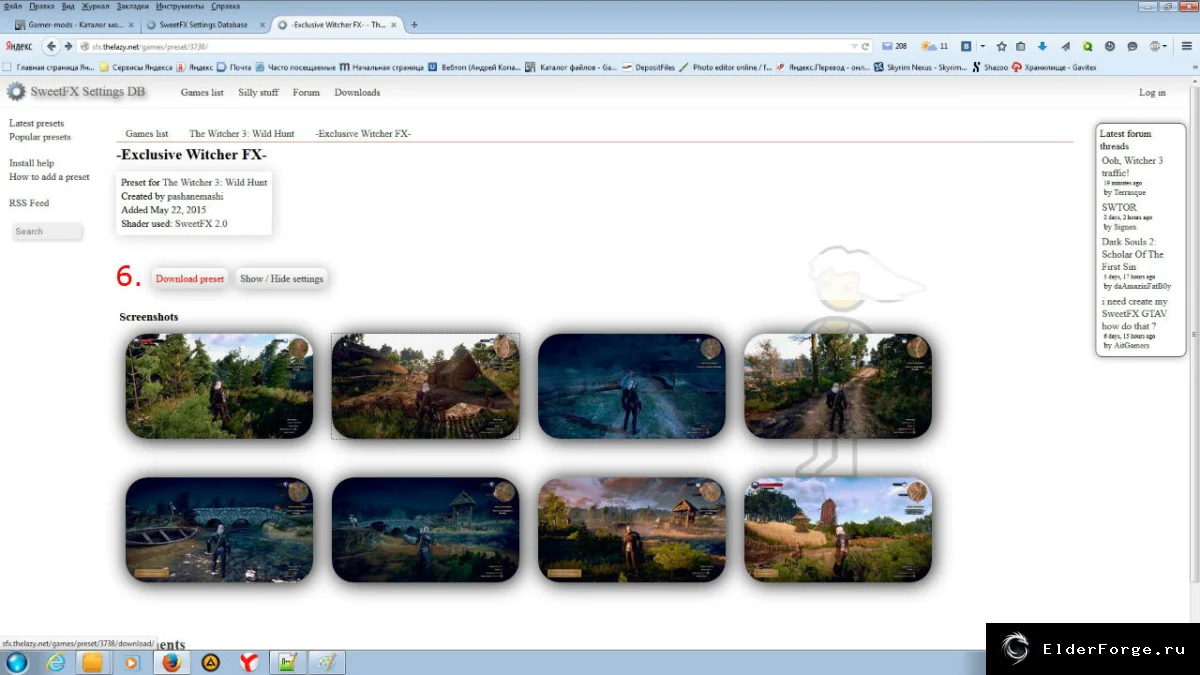This screenshot has height=675, width=1200.
Task: Open How to add a preset link
Action: (x=49, y=177)
